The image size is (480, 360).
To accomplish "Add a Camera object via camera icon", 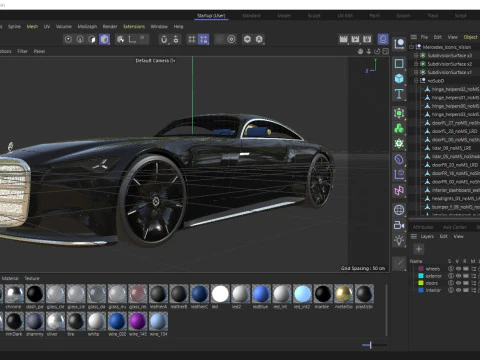I will [x=399, y=225].
